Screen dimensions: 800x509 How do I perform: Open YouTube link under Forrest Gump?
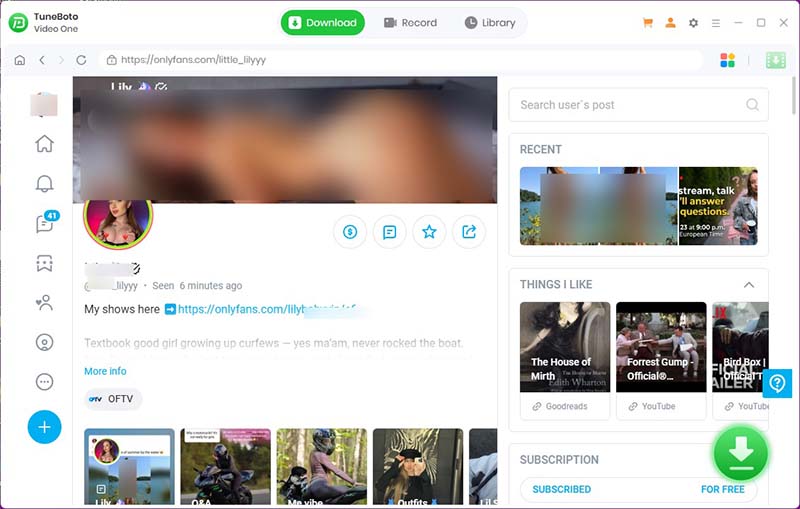652,406
